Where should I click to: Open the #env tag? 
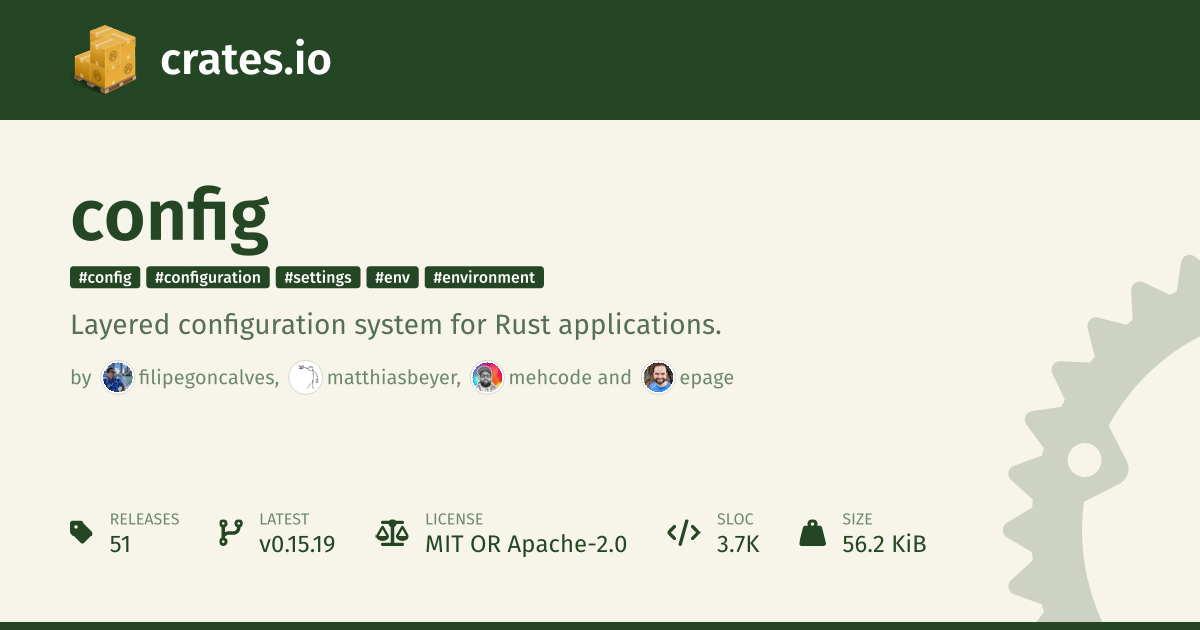coord(393,277)
